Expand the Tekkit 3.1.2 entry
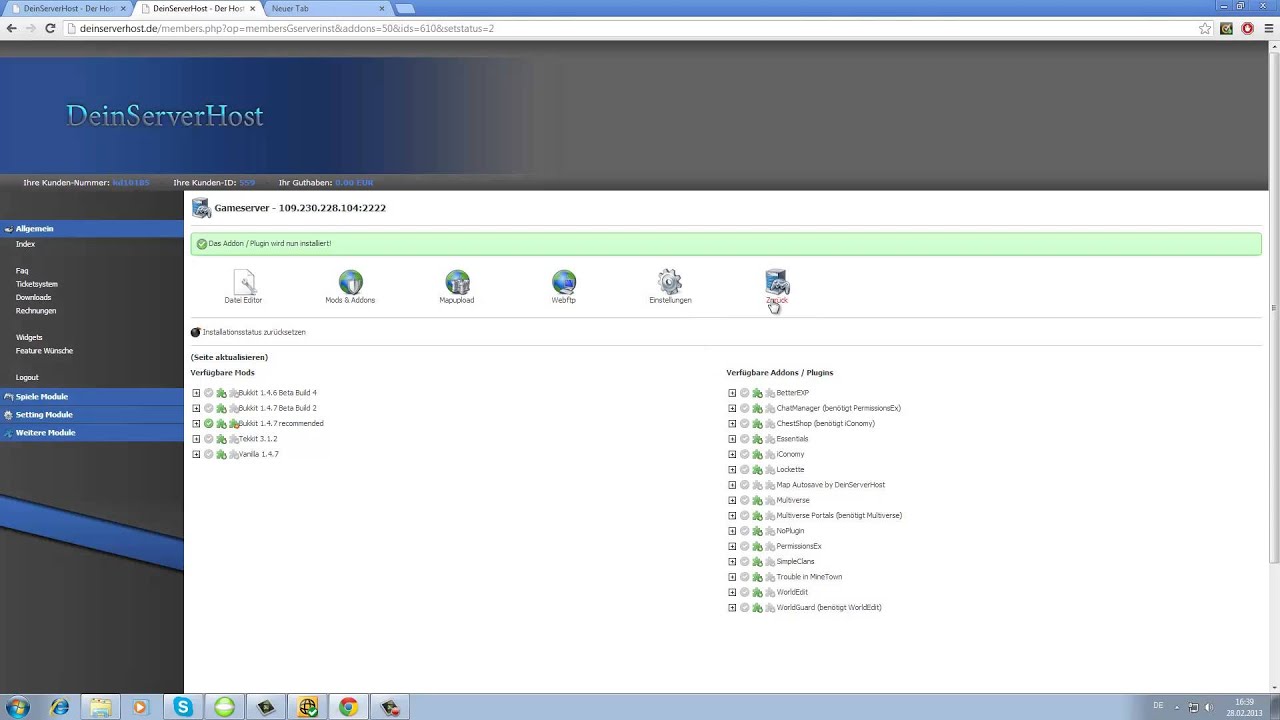 [x=196, y=439]
